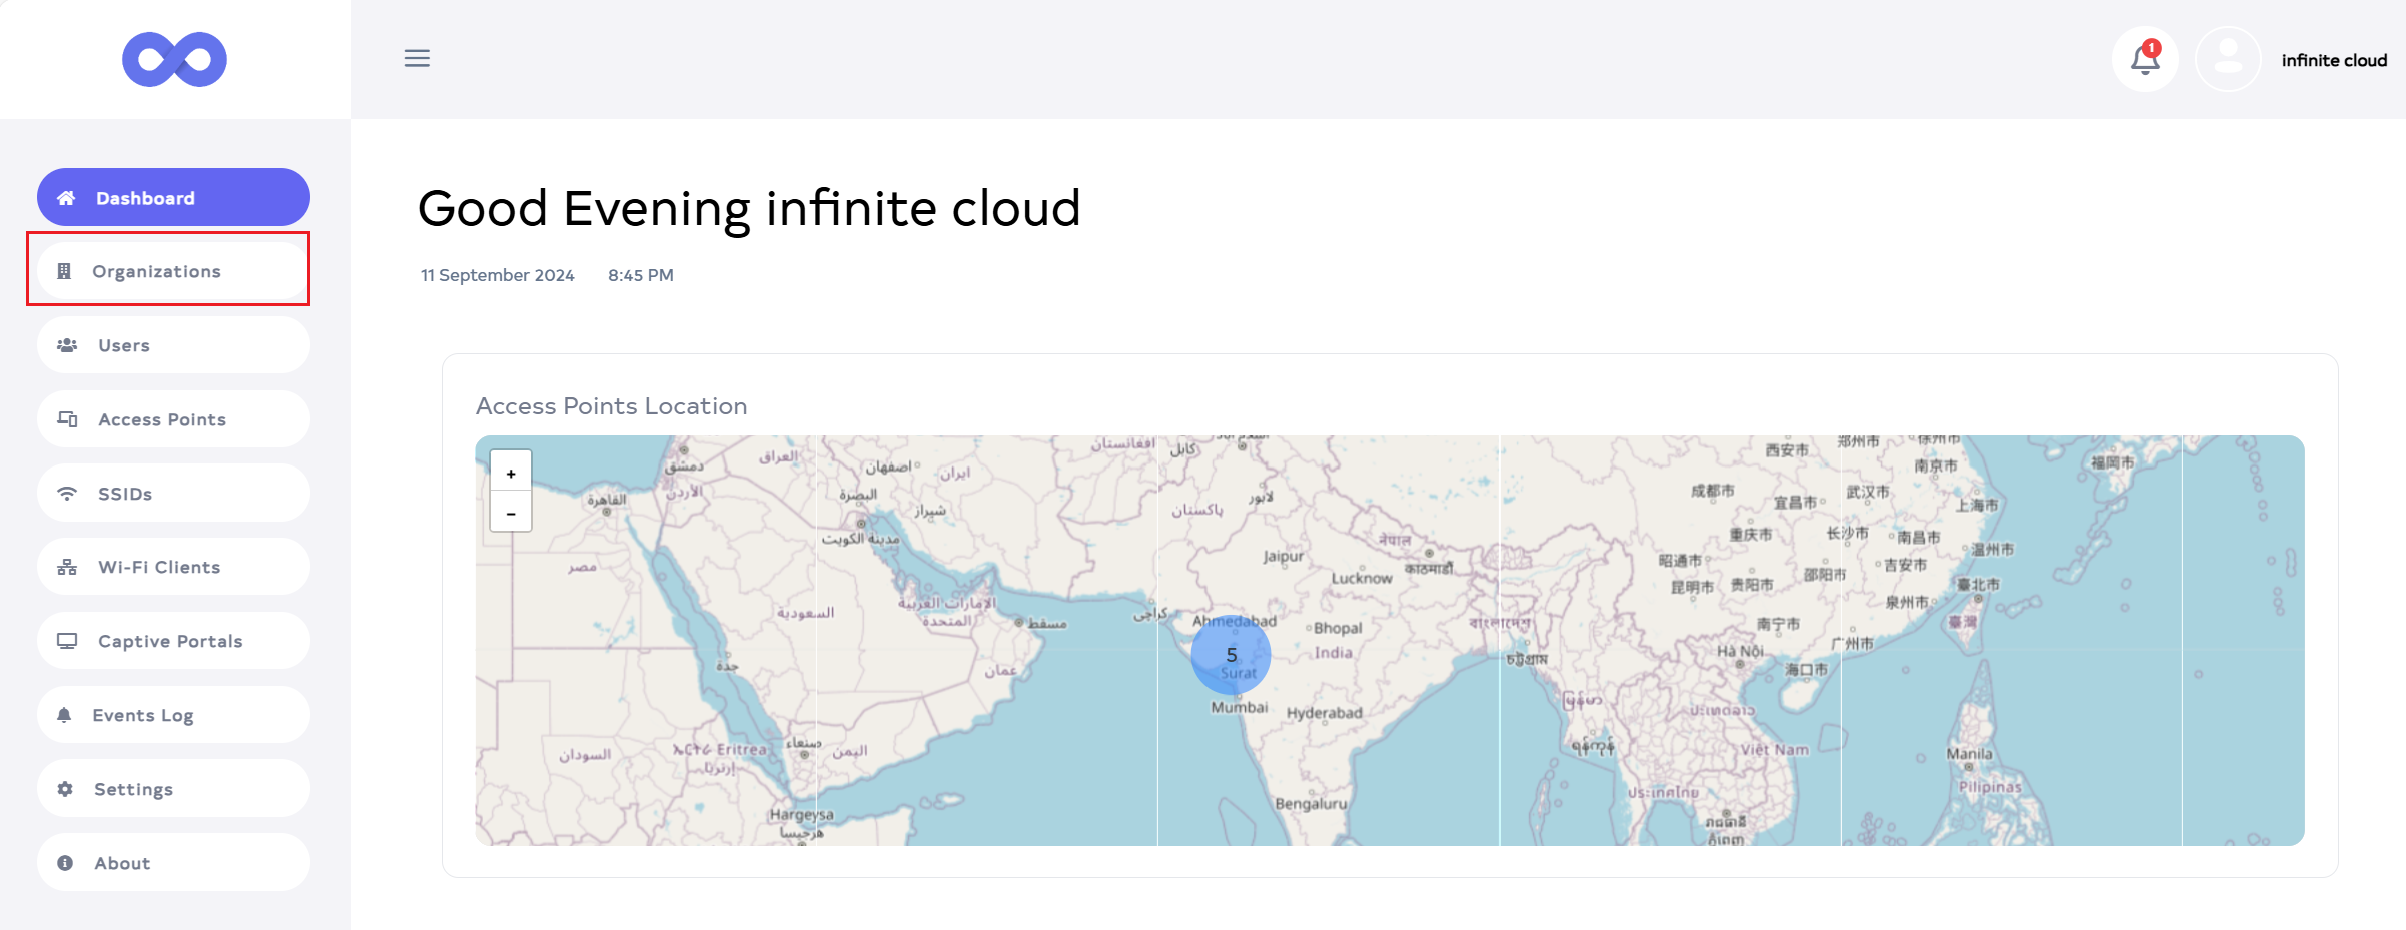Select the Dashboard menu item
2406x930 pixels.
(x=173, y=198)
